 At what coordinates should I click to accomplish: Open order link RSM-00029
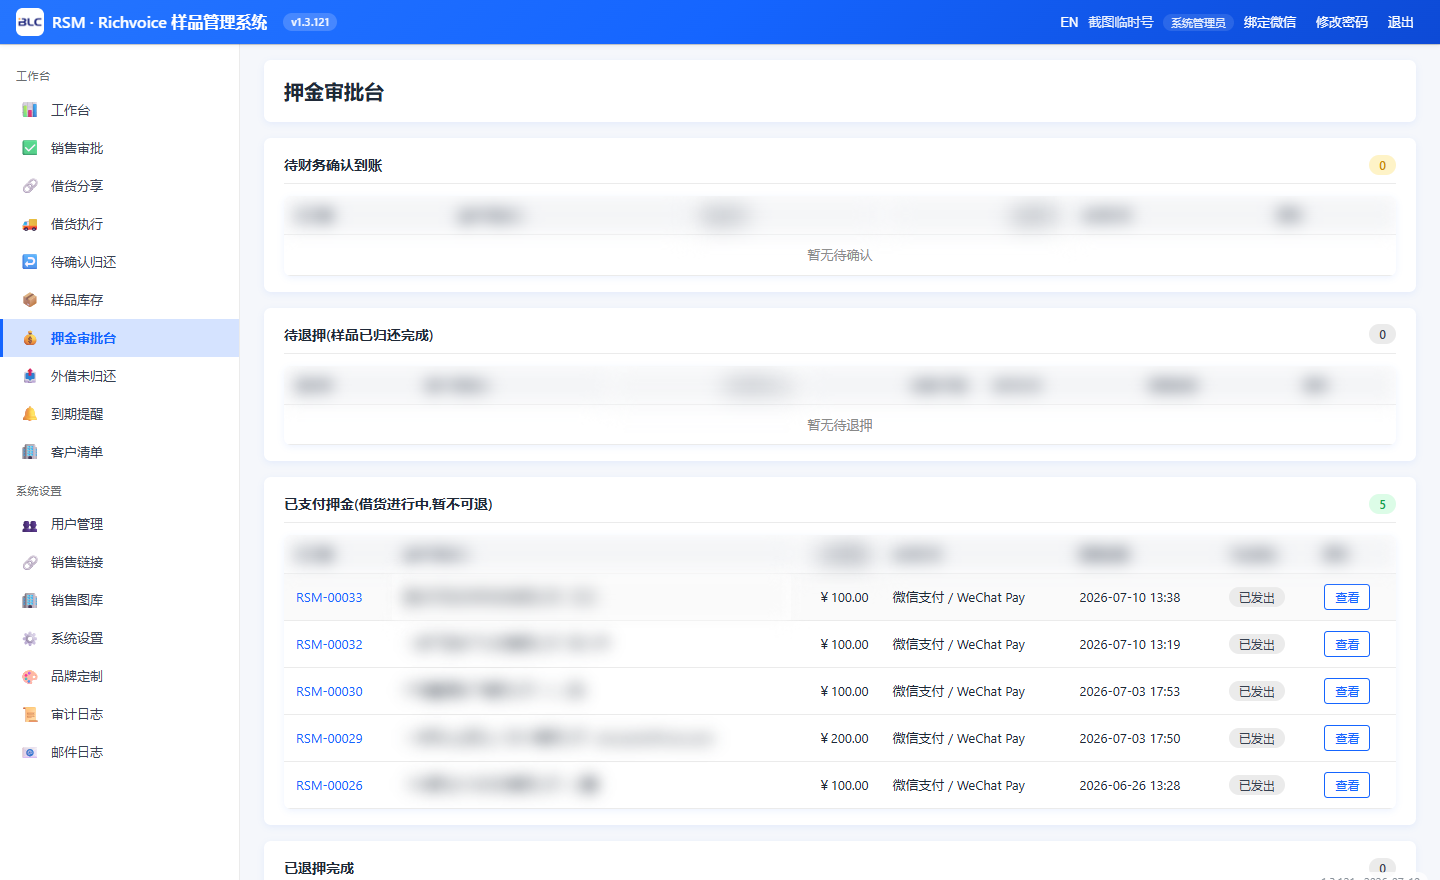point(329,738)
